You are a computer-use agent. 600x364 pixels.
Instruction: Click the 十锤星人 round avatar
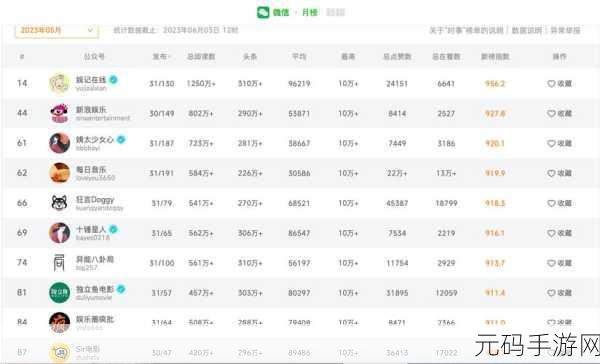59,233
